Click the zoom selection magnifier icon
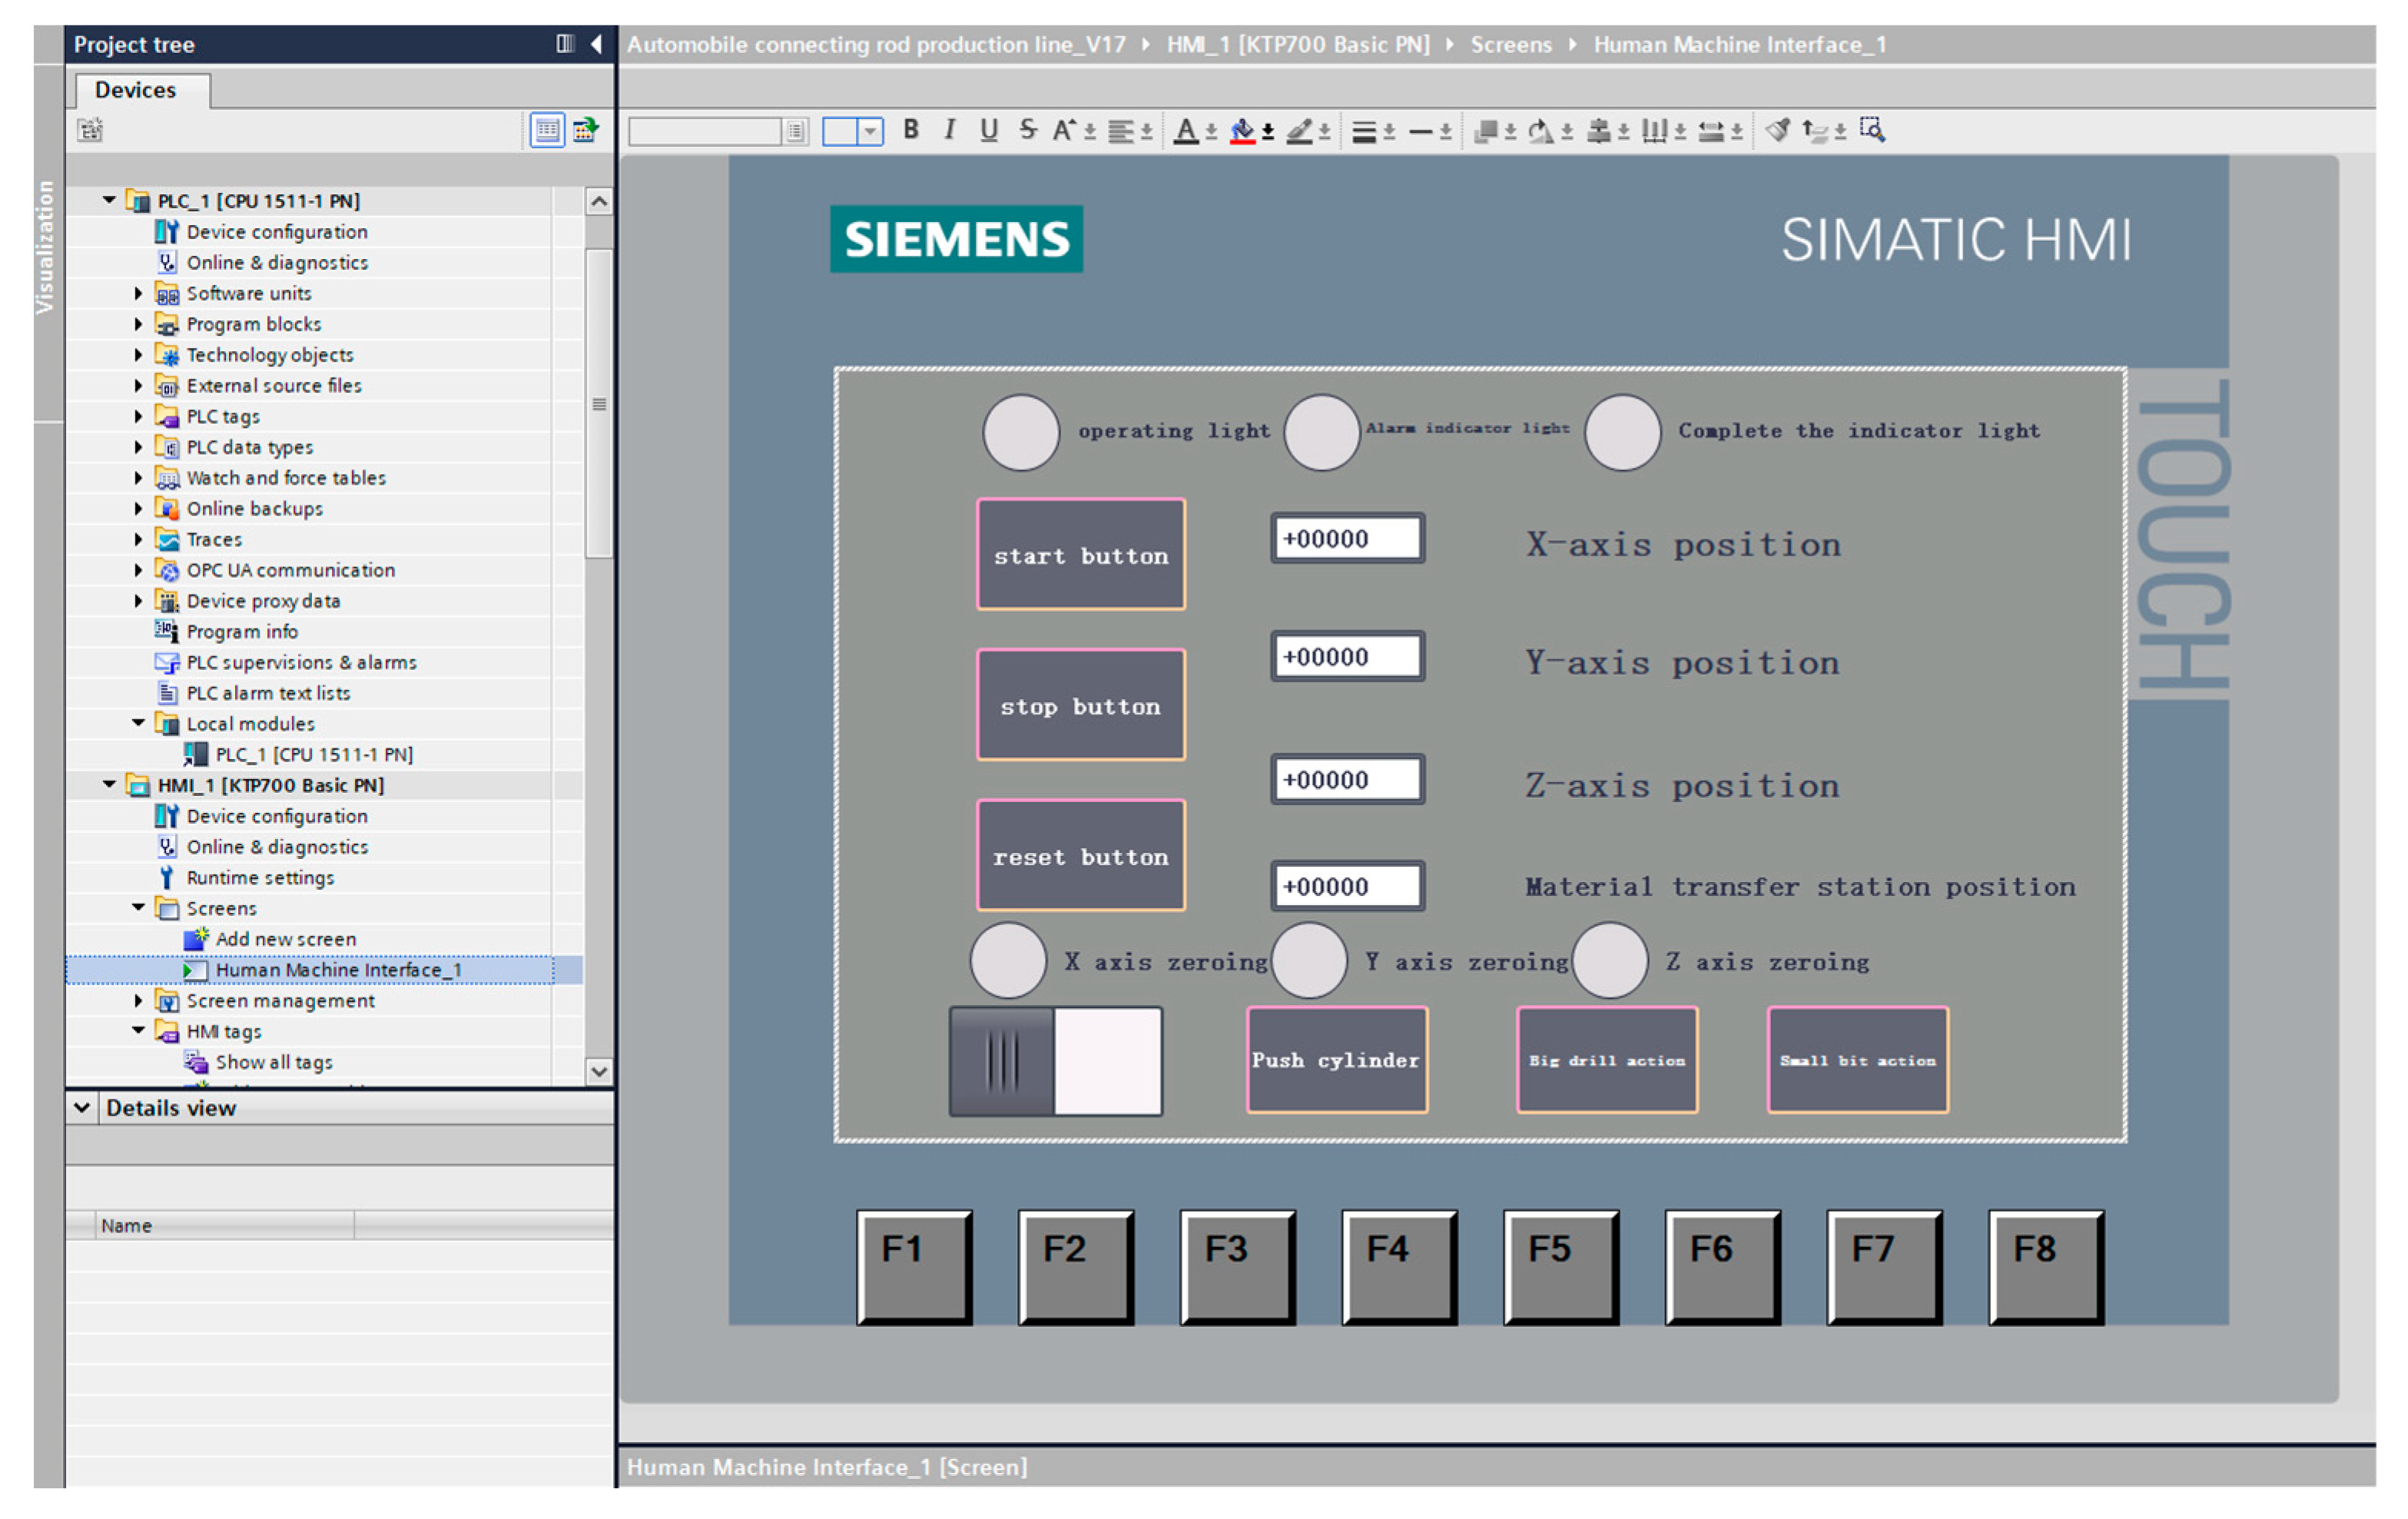 (1872, 130)
